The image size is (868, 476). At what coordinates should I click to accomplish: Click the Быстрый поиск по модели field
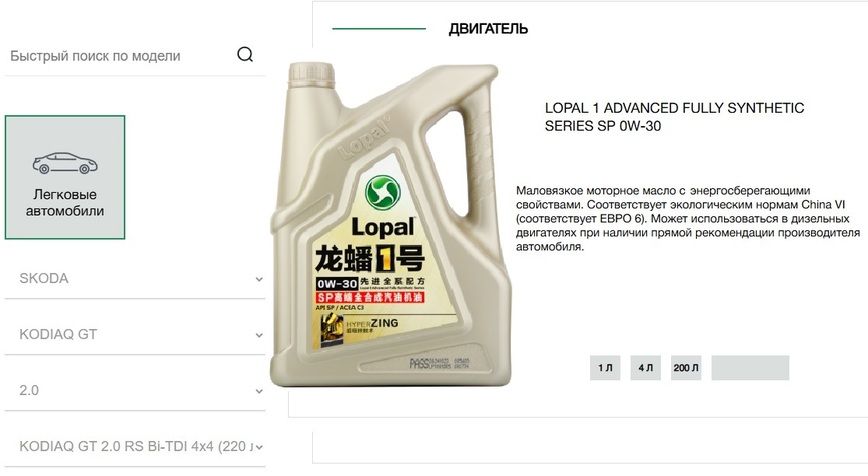(x=119, y=56)
